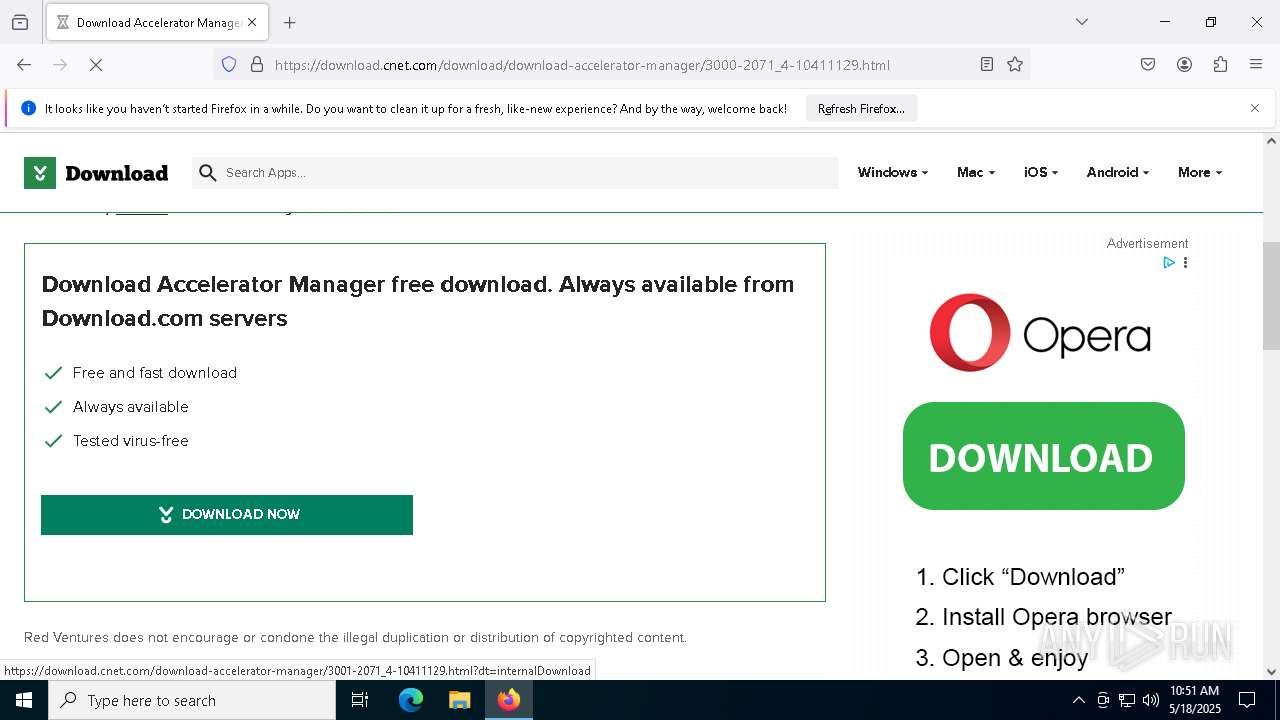Viewport: 1280px width, 720px height.
Task: Launch Microsoft Edge from taskbar
Action: (x=411, y=700)
